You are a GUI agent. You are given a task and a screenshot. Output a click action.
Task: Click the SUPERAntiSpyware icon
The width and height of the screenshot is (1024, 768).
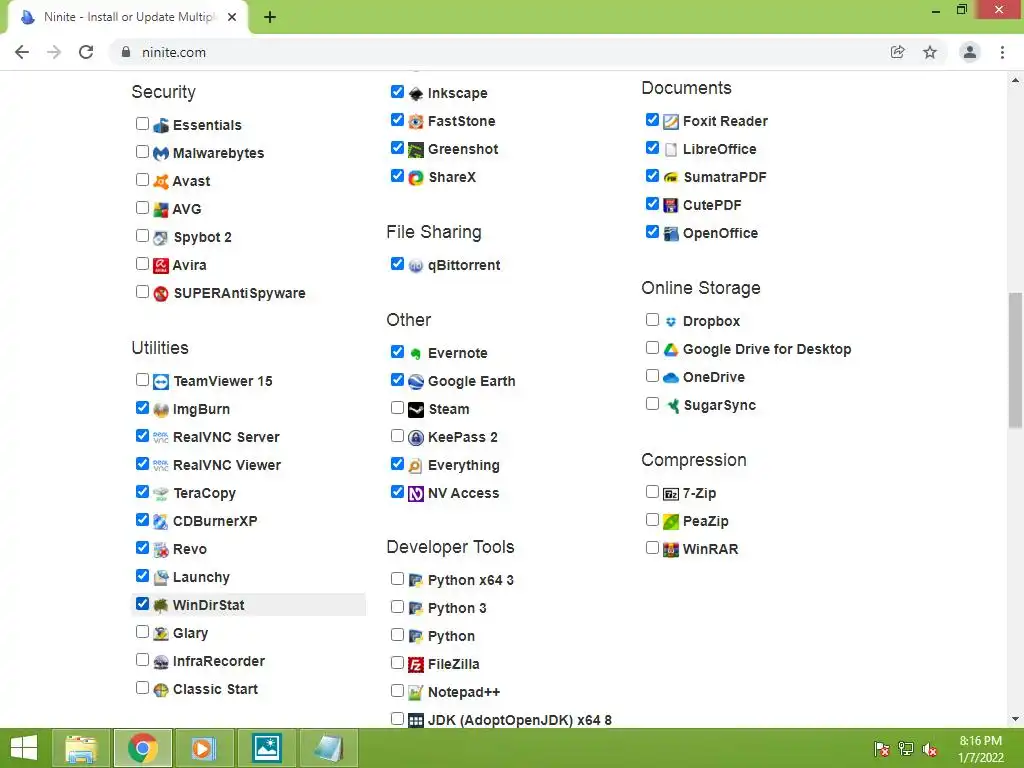161,294
